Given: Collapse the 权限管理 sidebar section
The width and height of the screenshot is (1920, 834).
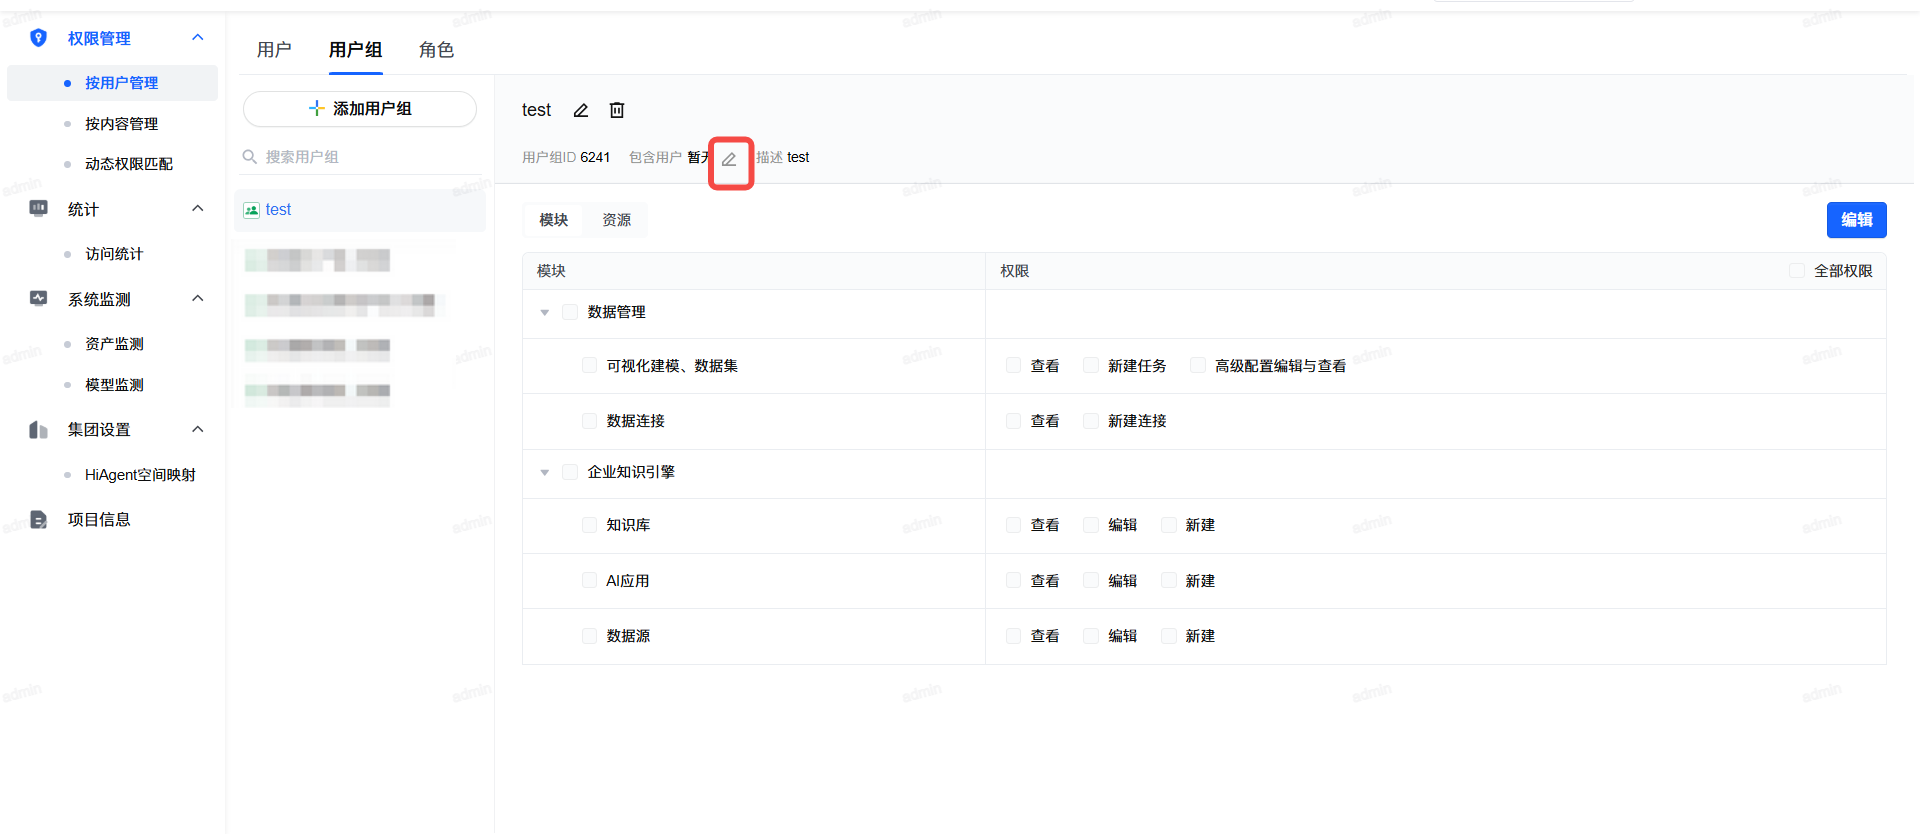Looking at the screenshot, I should tap(198, 38).
